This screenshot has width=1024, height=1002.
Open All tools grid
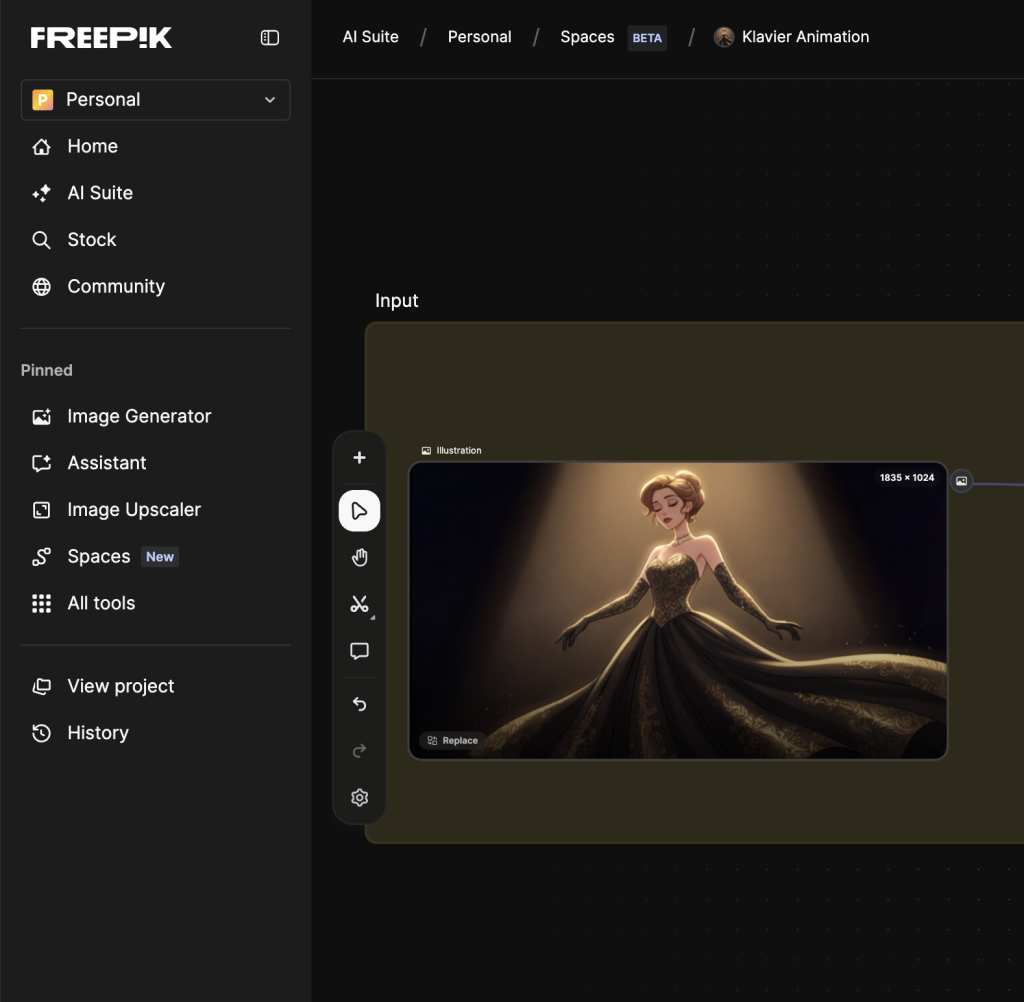click(100, 603)
